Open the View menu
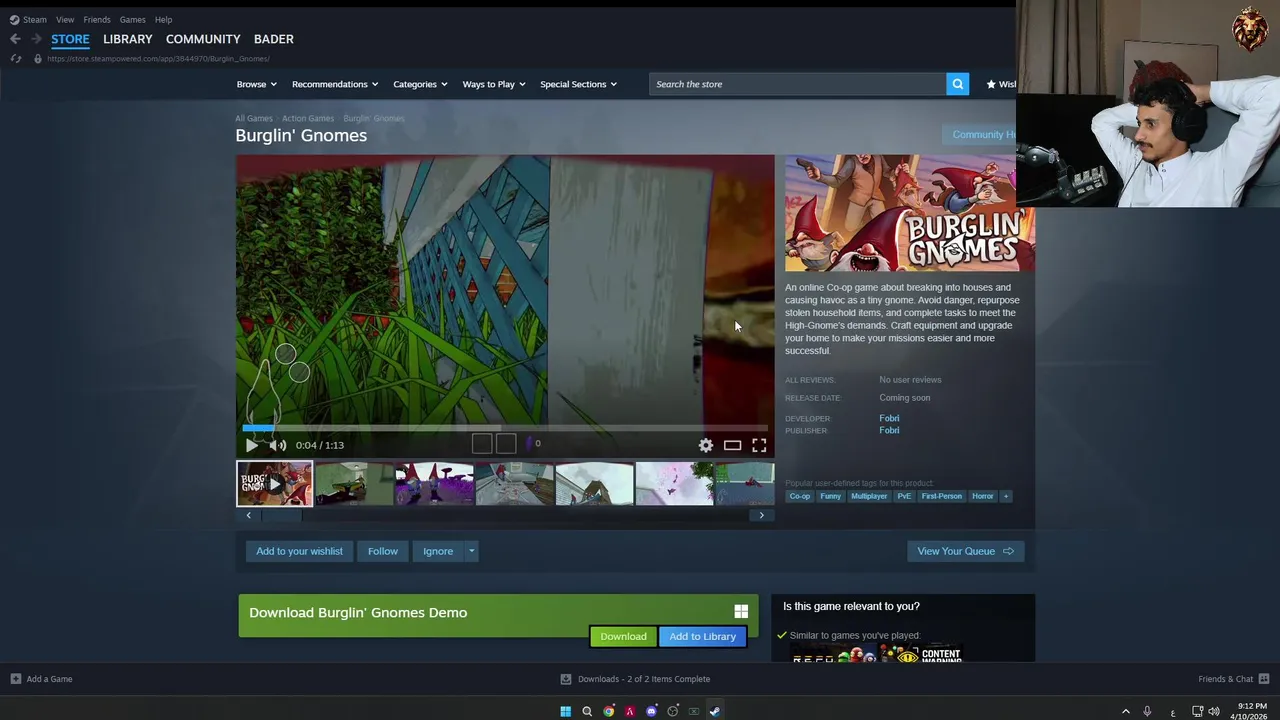Viewport: 1280px width, 720px height. [x=65, y=19]
